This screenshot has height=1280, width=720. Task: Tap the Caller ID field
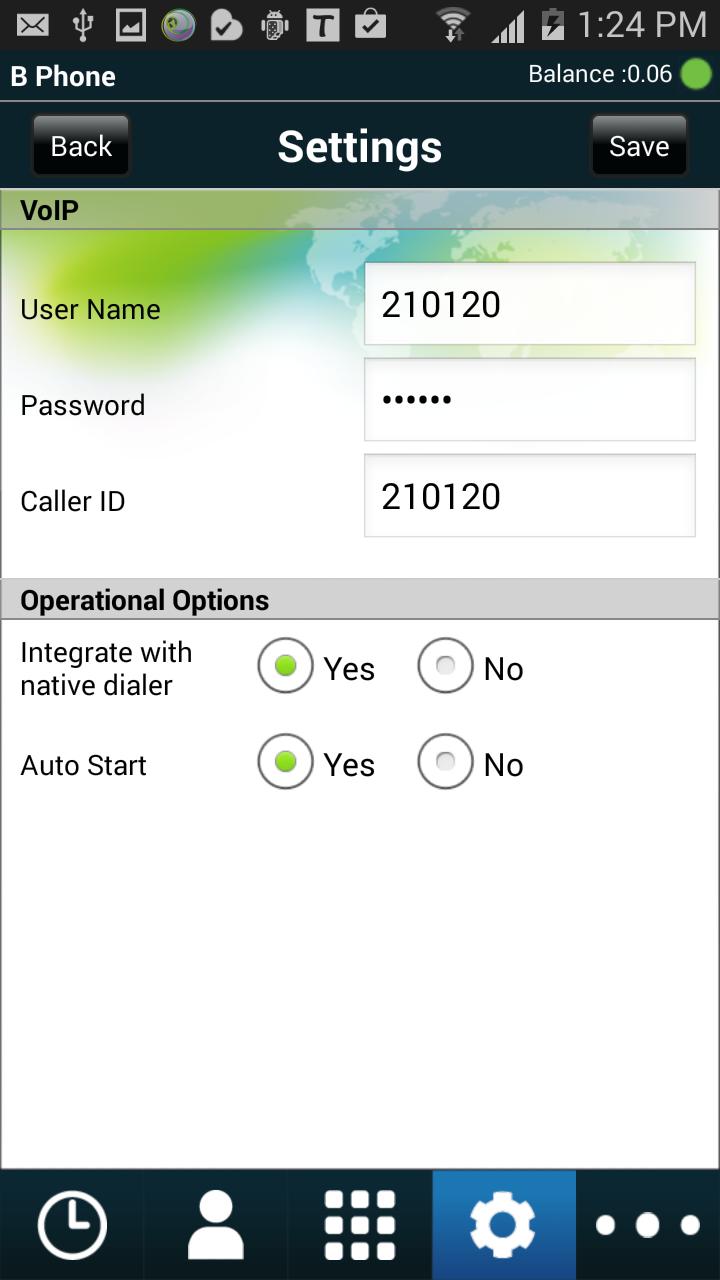[x=529, y=496]
